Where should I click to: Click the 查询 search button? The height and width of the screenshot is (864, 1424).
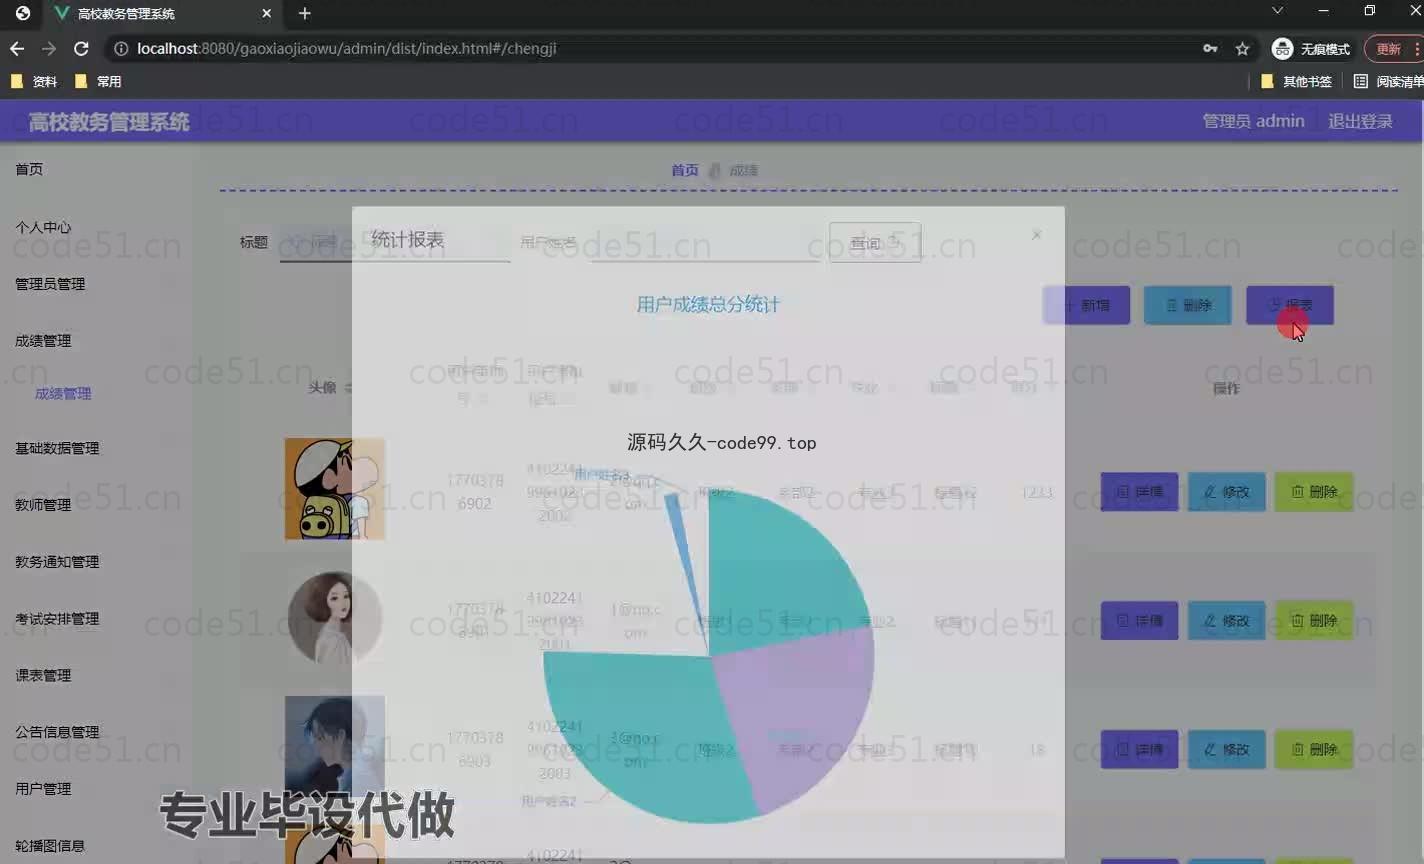click(x=875, y=243)
